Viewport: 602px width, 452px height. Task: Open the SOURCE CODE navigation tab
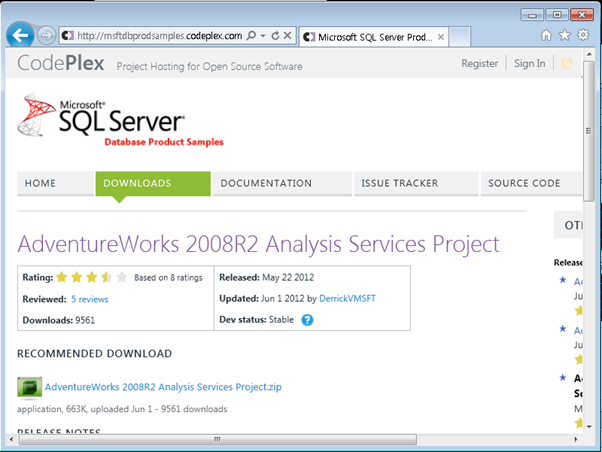(x=531, y=183)
